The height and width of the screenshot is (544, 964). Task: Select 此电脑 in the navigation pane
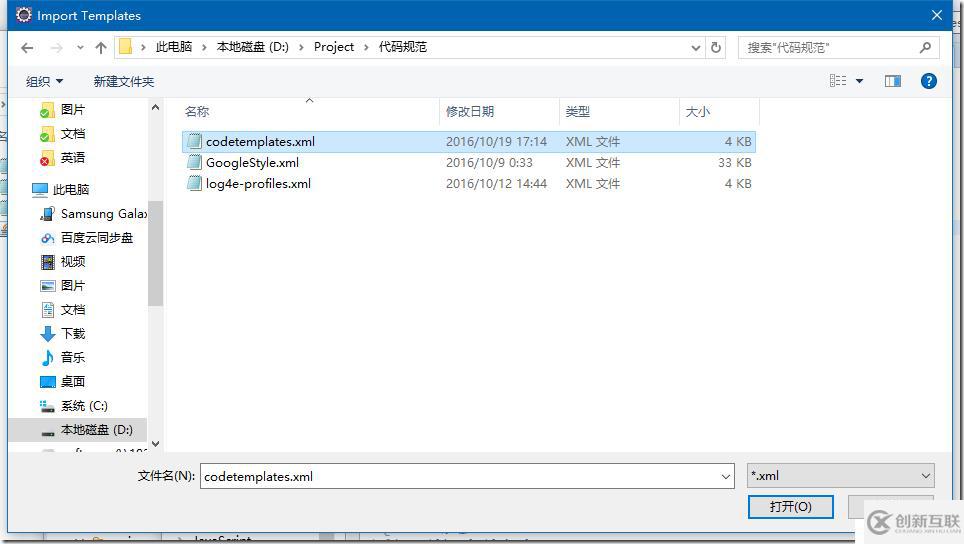(x=71, y=190)
